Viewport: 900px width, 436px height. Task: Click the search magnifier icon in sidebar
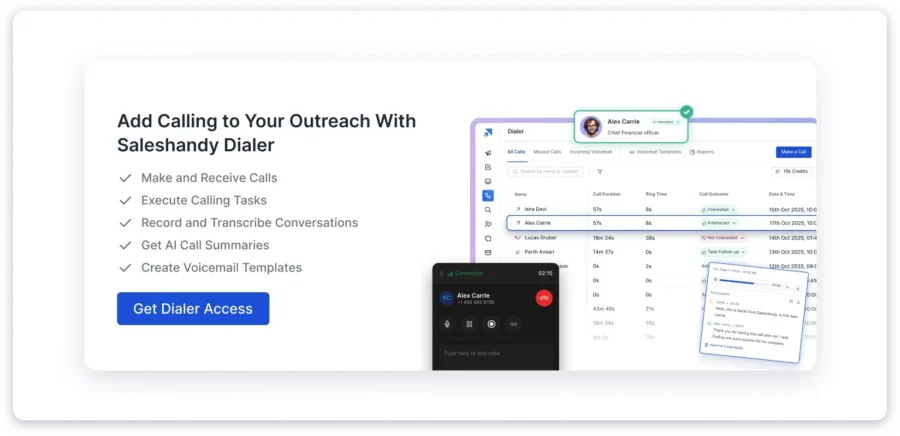[488, 210]
